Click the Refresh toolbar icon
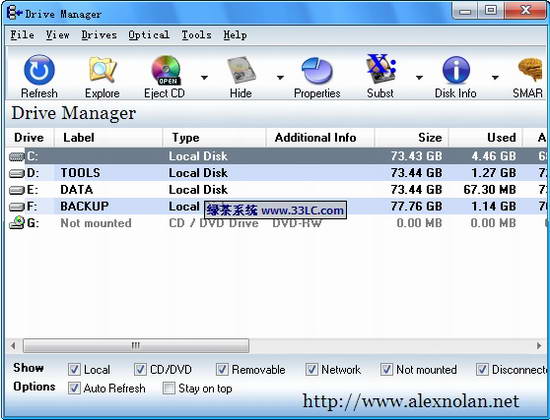 coord(39,70)
